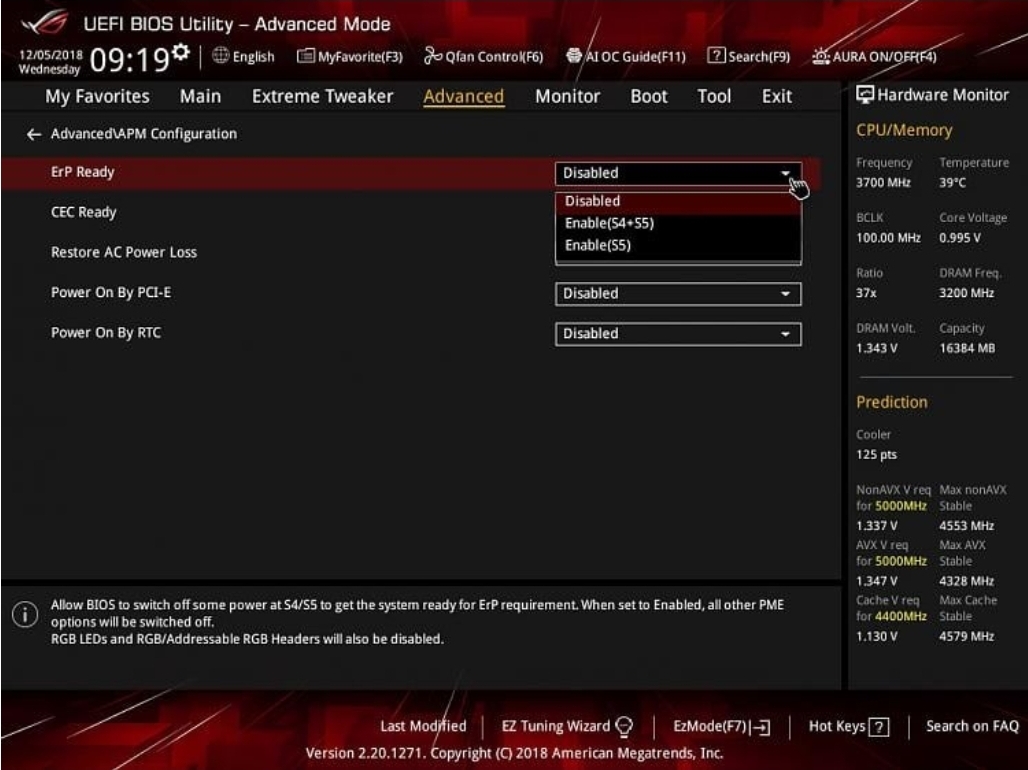
Task: Select ErP Ready setting row
Action: [x=410, y=173]
